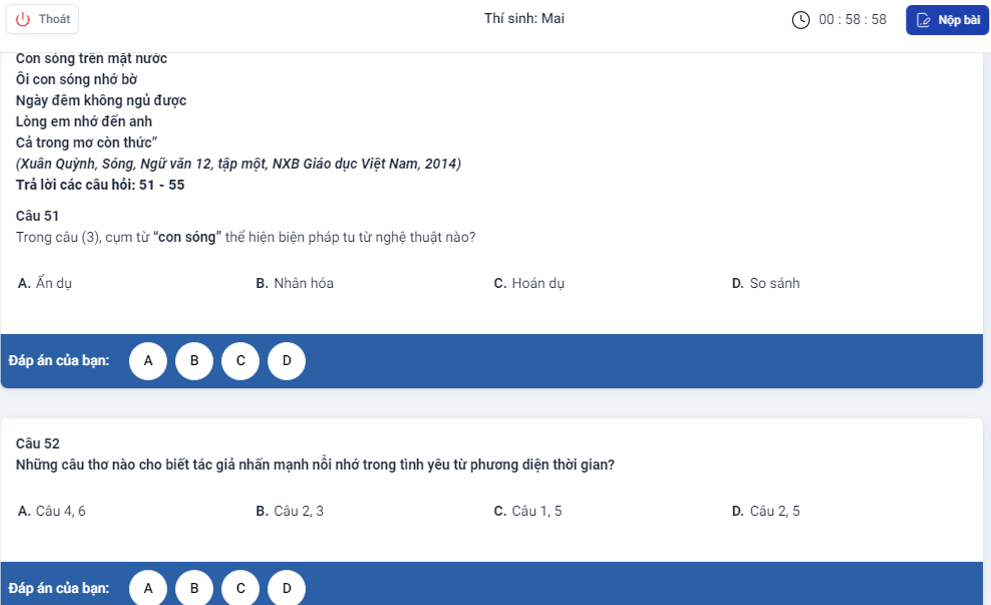Click the clock icon beside the timer
The height and width of the screenshot is (605, 991).
coord(800,20)
